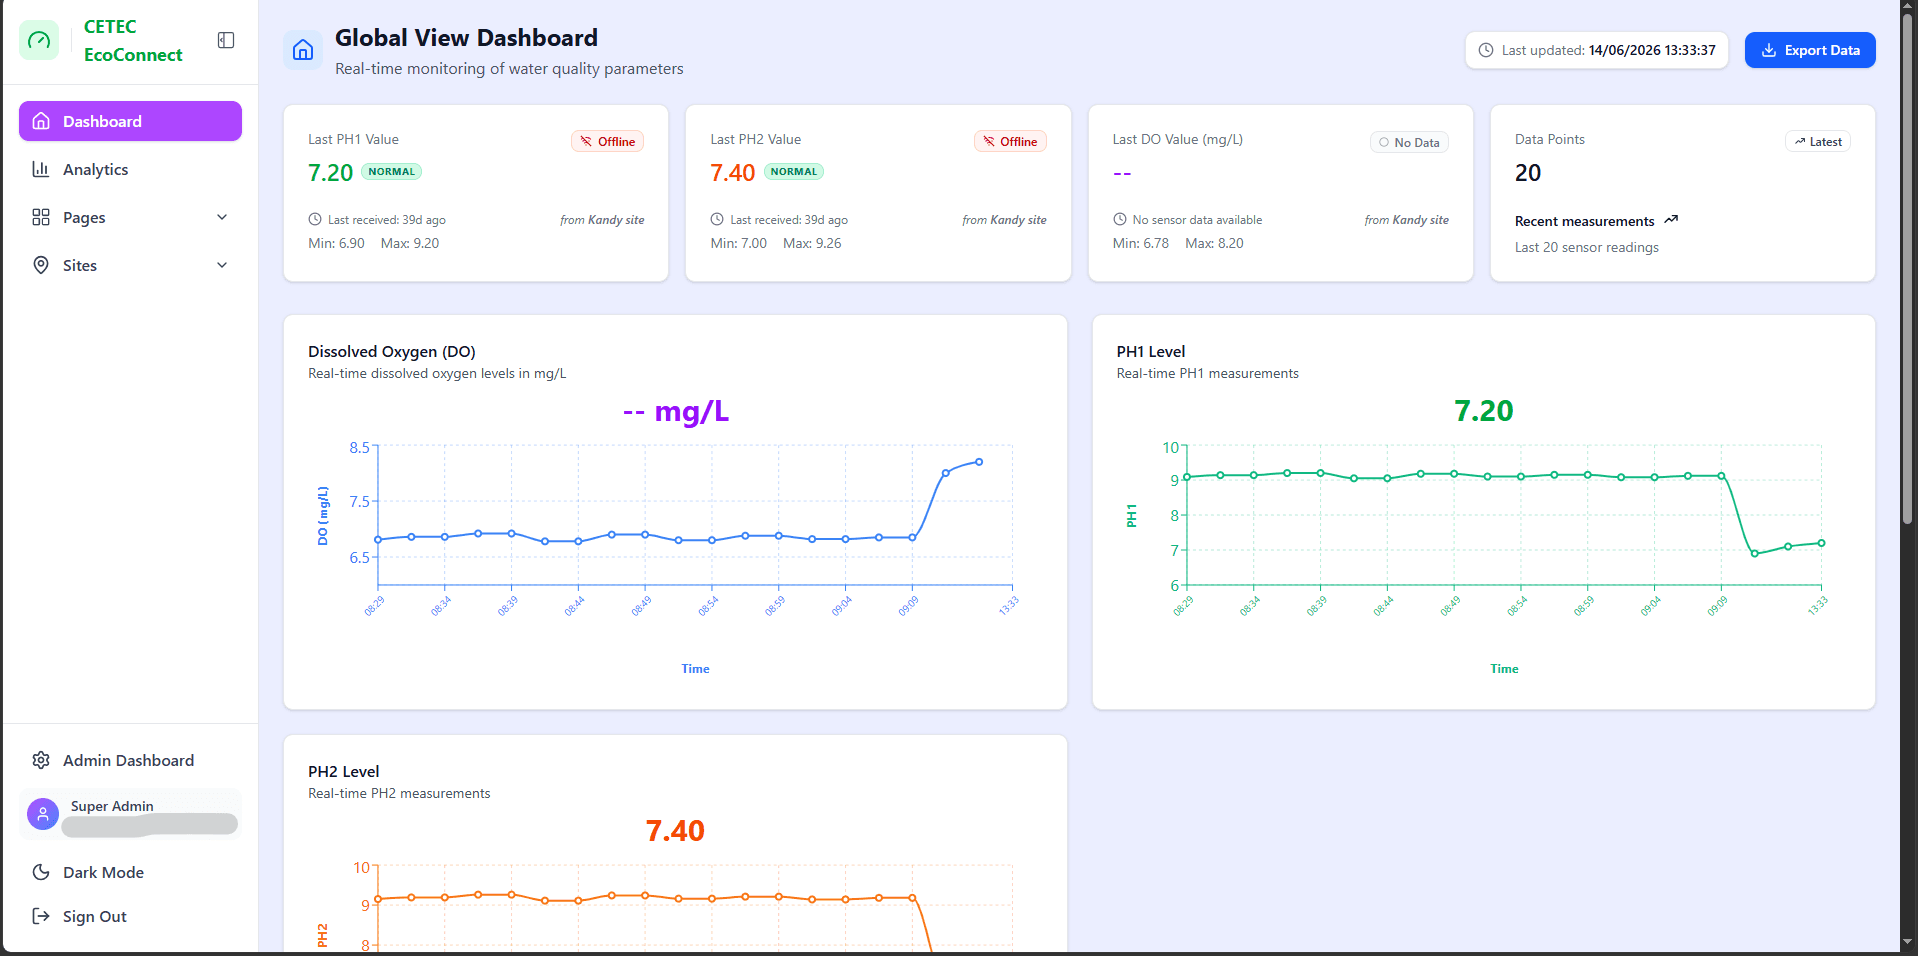
Task: Click the PH2 value 7.40 in card
Action: click(732, 173)
